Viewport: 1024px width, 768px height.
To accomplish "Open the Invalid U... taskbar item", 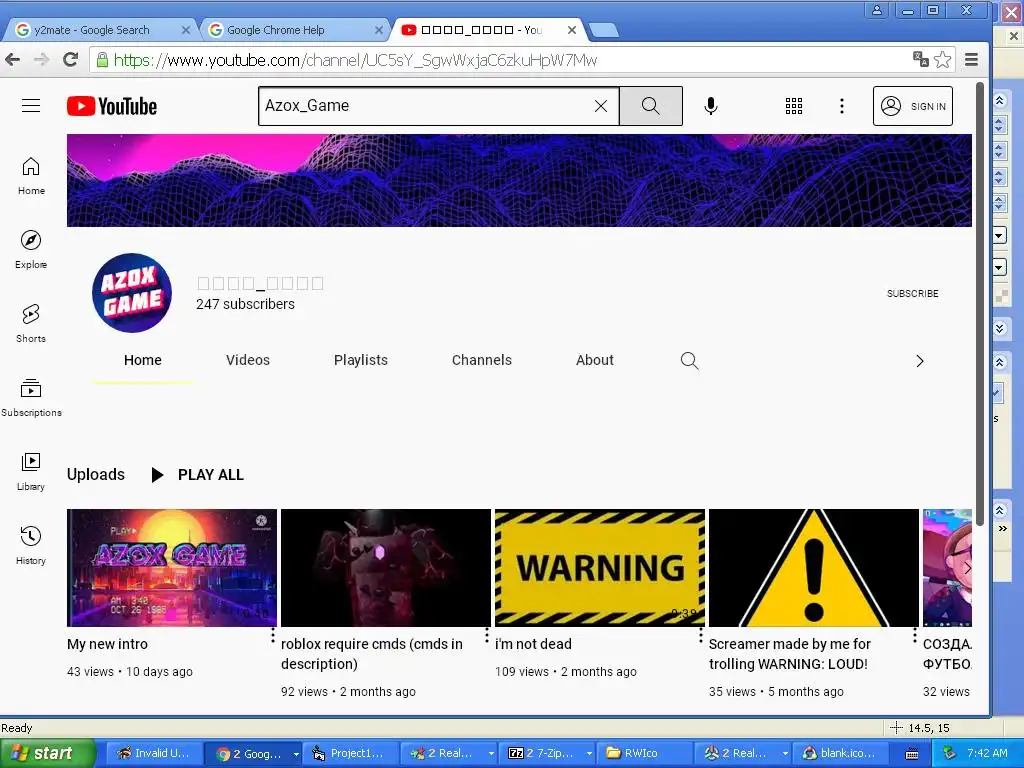I will point(154,754).
